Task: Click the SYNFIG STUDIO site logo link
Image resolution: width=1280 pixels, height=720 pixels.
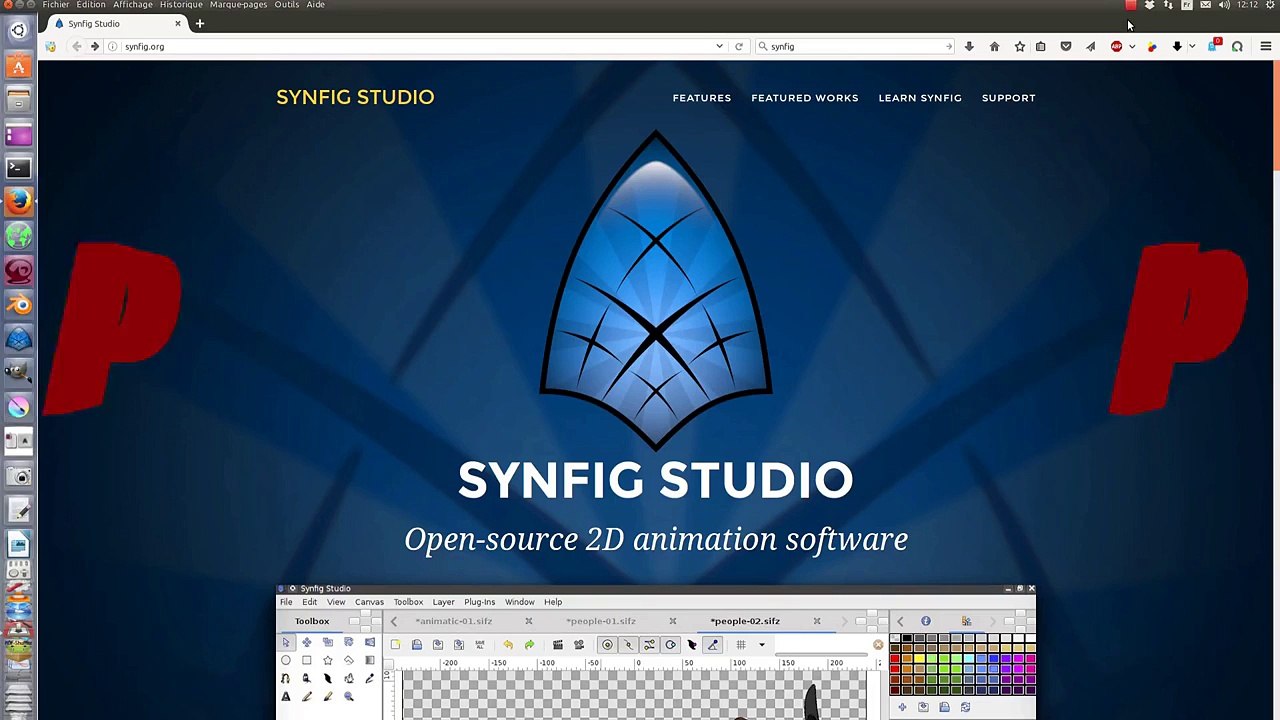Action: tap(355, 97)
